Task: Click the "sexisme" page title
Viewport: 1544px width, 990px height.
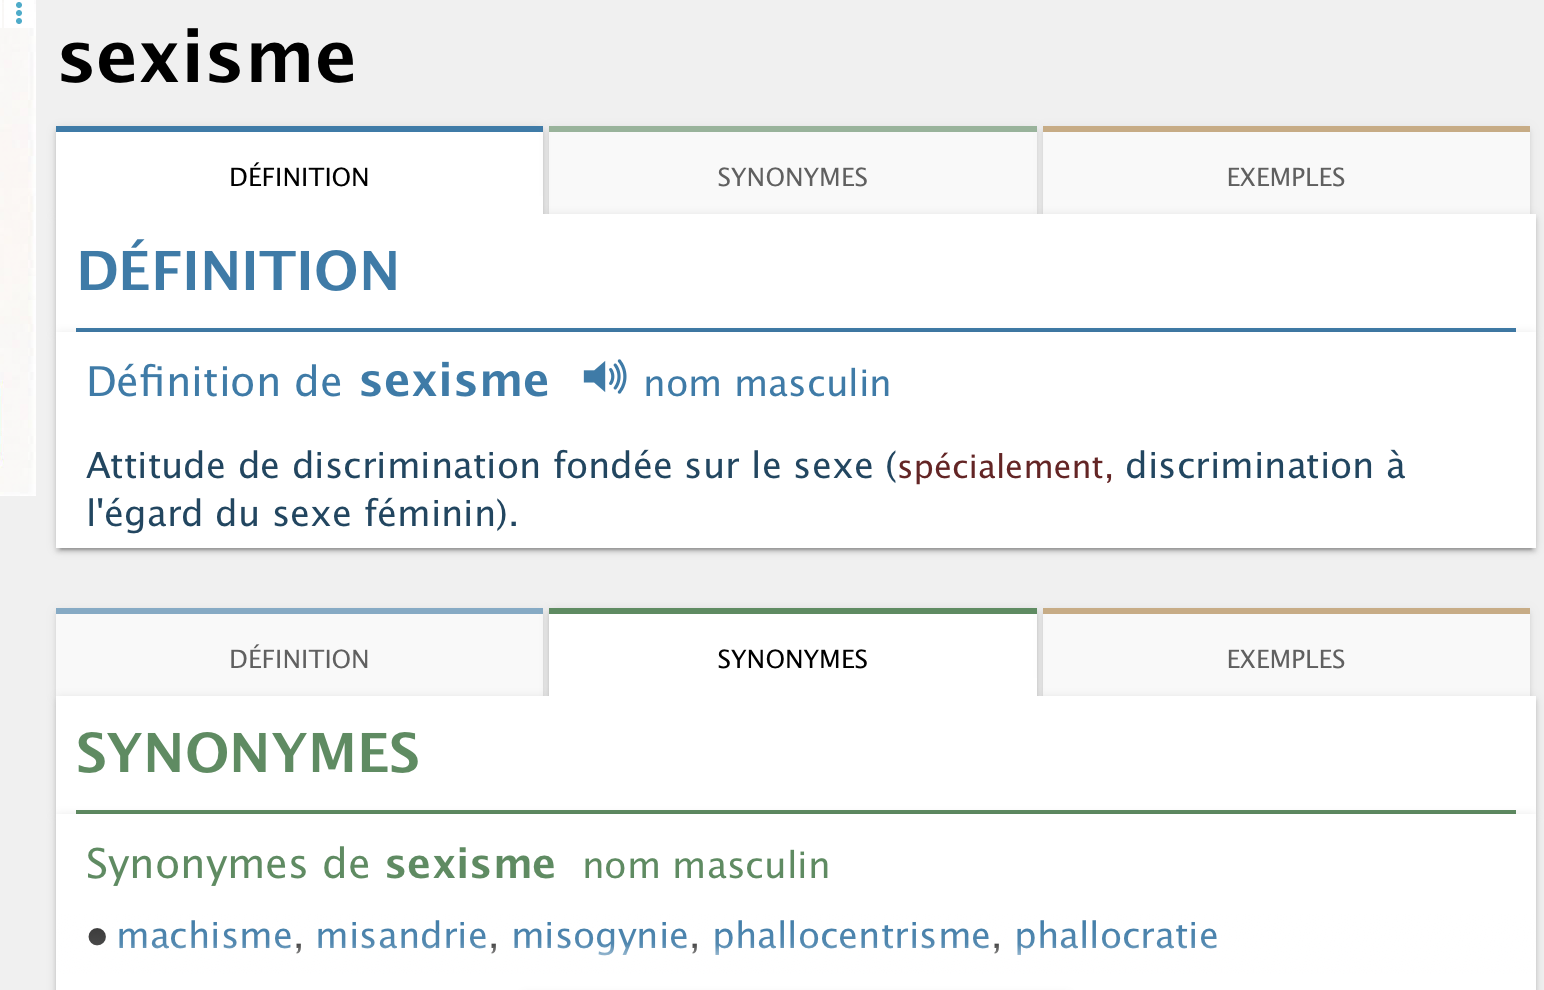Action: pyautogui.click(x=207, y=58)
